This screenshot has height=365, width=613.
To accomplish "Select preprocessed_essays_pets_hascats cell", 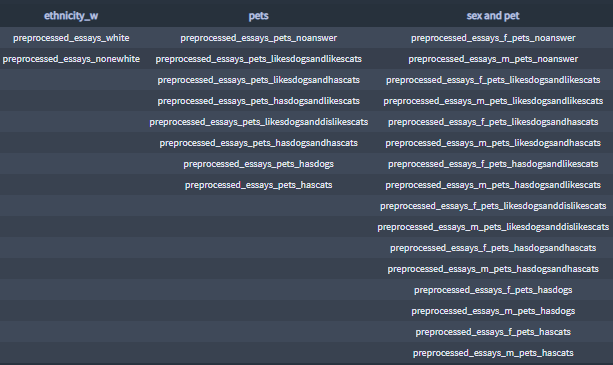I will (258, 185).
